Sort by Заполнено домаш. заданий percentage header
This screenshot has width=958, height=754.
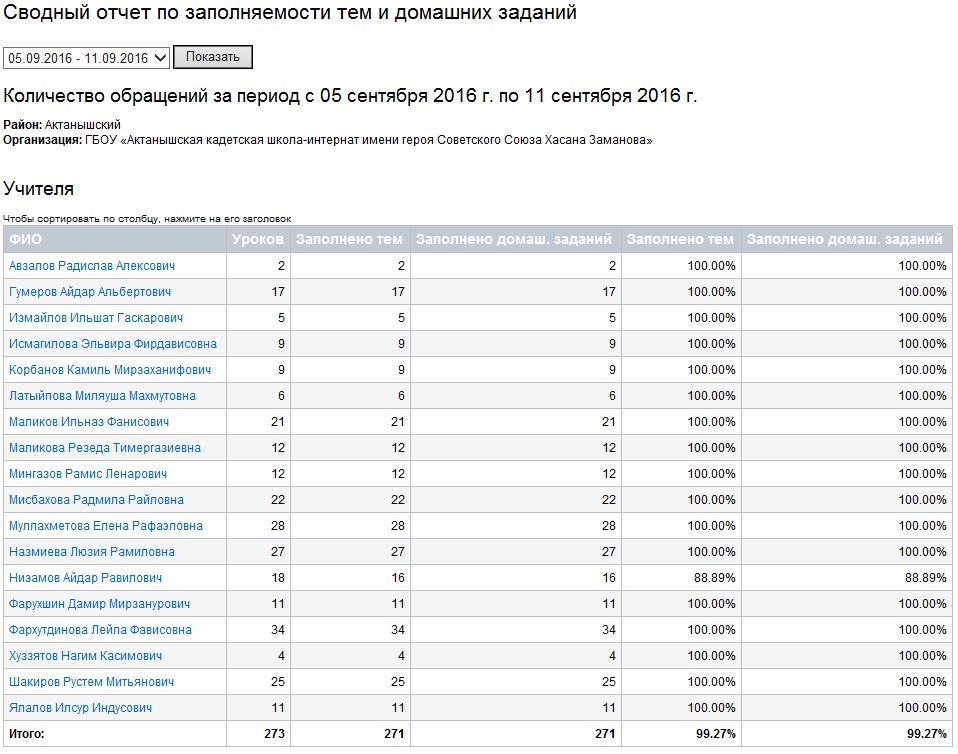845,239
